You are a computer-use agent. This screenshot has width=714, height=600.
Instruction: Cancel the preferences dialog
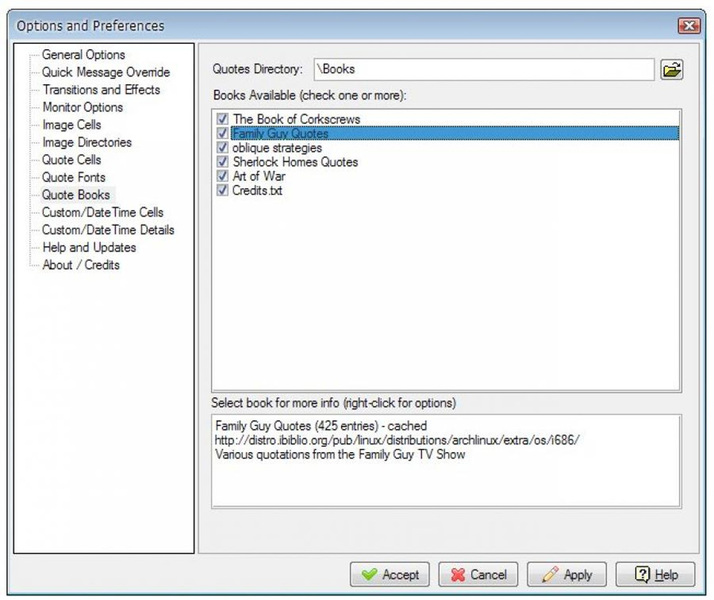point(478,575)
